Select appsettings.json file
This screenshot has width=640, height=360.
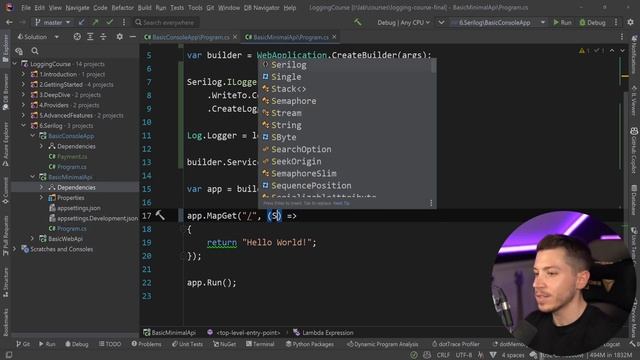tap(79, 208)
